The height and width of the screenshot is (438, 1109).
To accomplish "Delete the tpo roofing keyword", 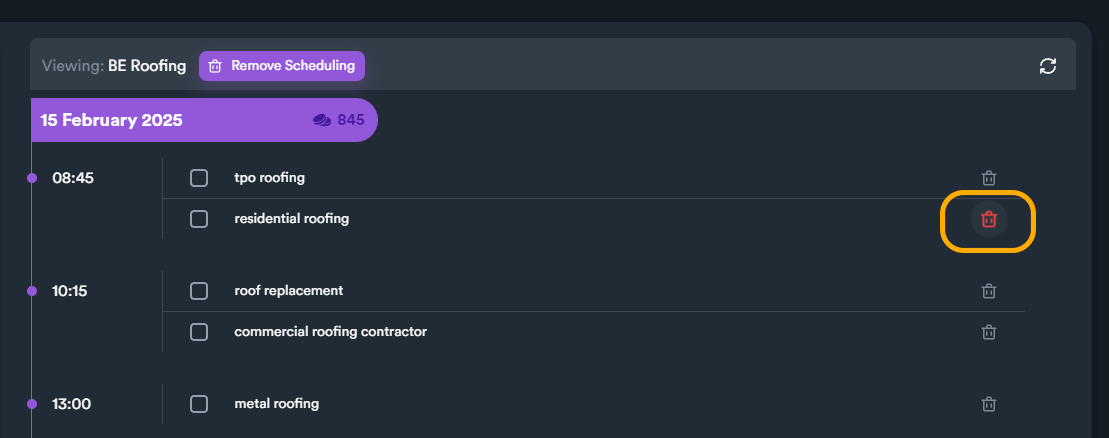I will pos(989,178).
